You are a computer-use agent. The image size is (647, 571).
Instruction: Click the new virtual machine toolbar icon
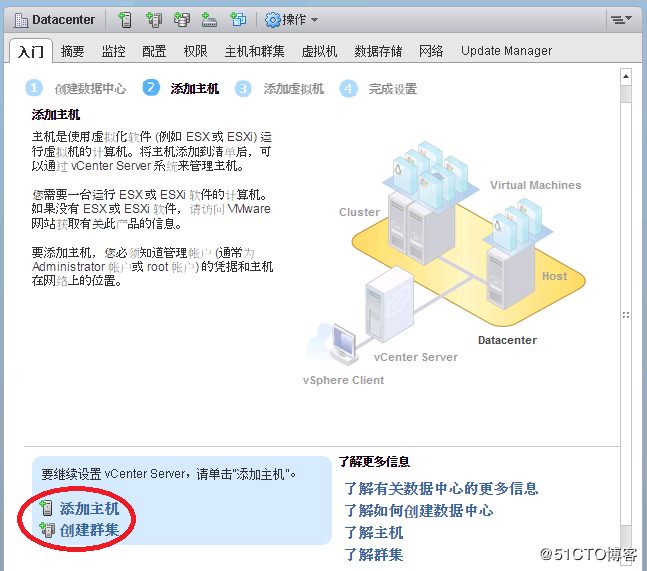(238, 19)
